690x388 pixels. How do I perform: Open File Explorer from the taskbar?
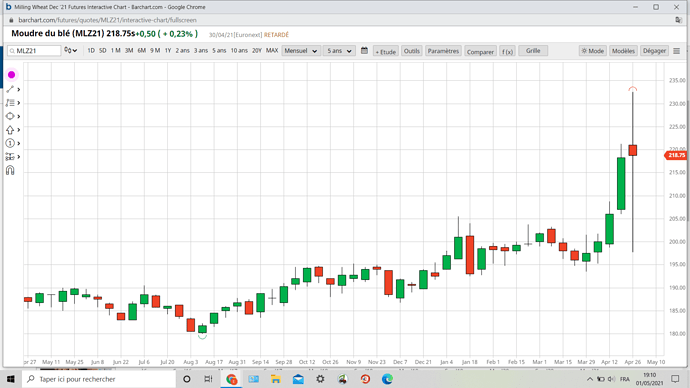click(x=276, y=379)
